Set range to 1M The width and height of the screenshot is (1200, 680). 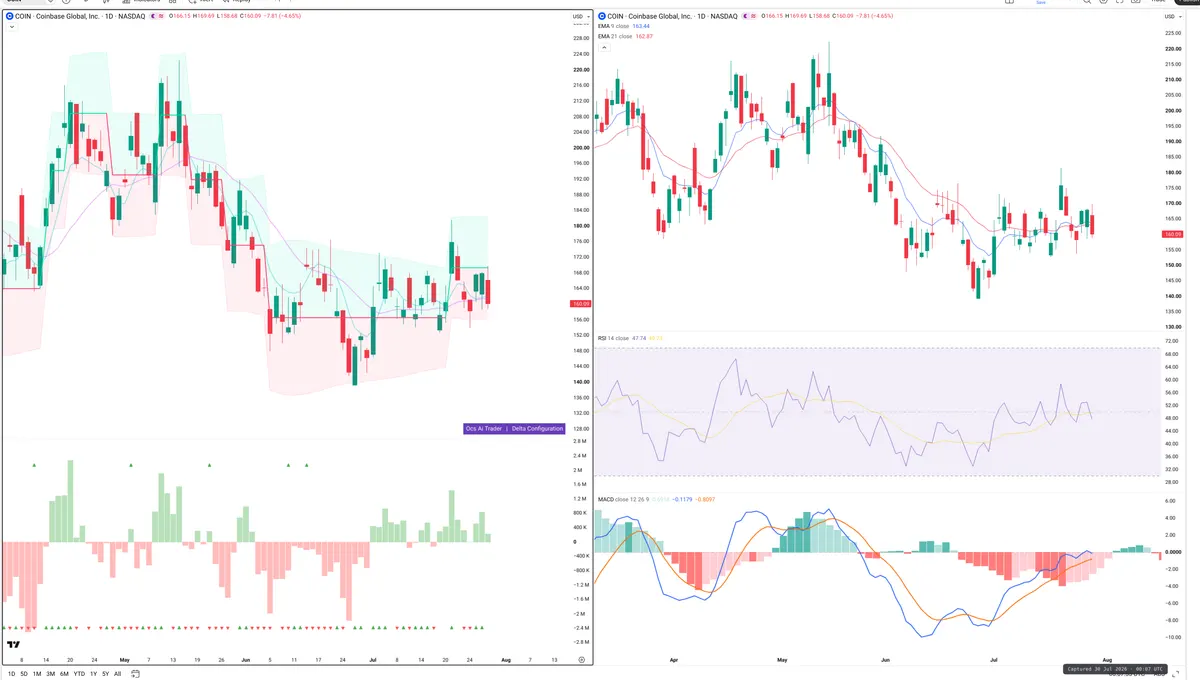37,674
